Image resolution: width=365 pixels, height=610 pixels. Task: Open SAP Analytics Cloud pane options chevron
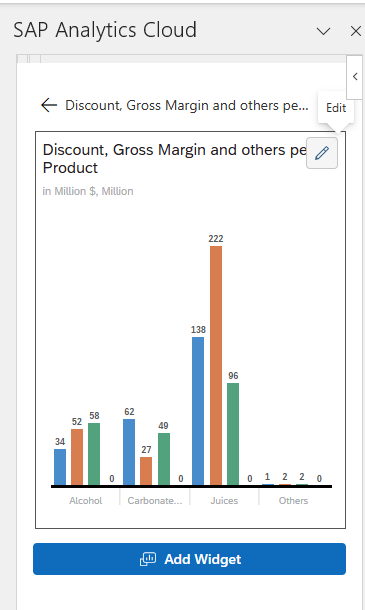click(323, 31)
